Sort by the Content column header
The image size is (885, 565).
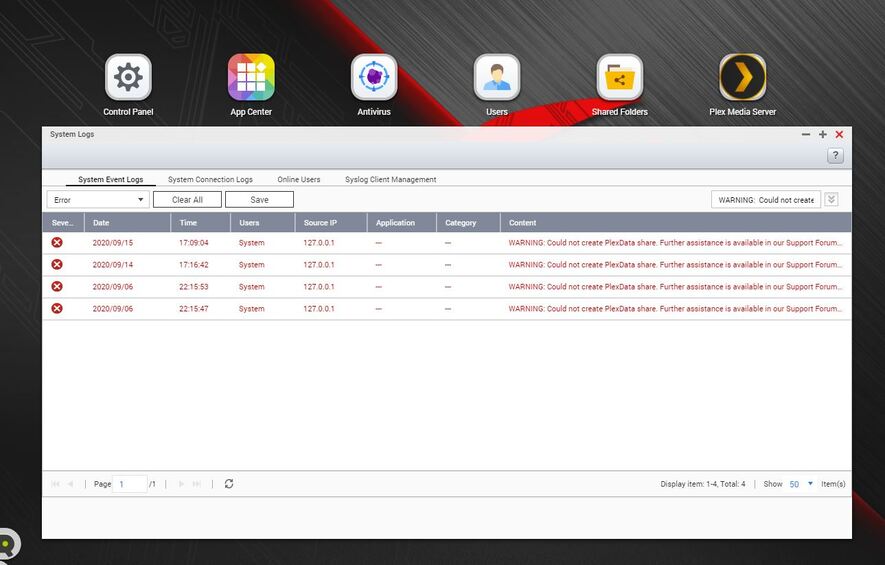coord(676,223)
